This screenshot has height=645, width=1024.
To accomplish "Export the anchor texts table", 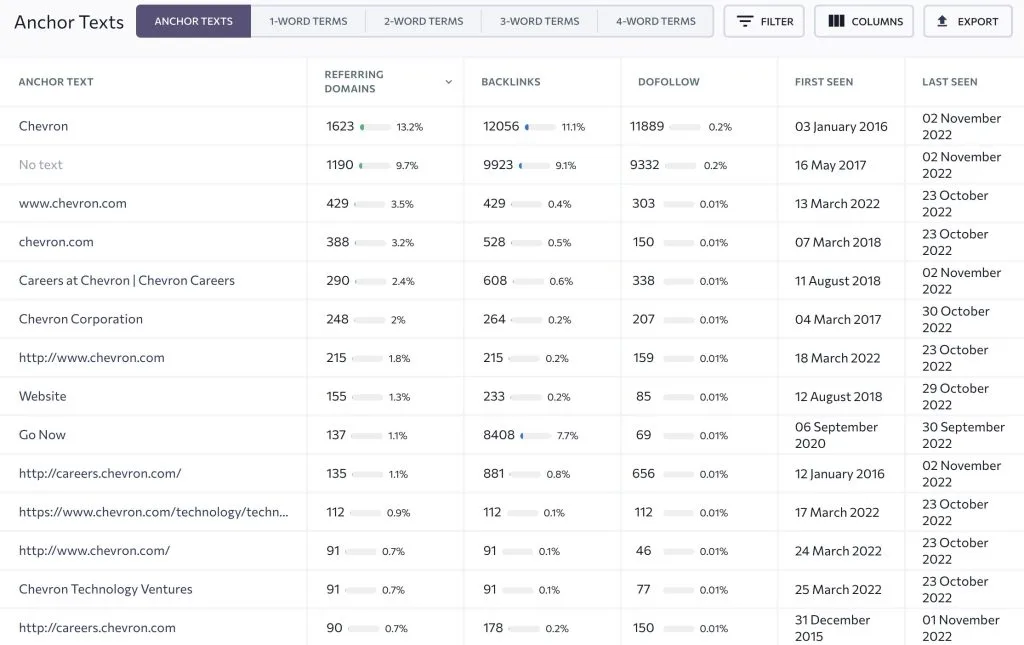I will coord(968,21).
